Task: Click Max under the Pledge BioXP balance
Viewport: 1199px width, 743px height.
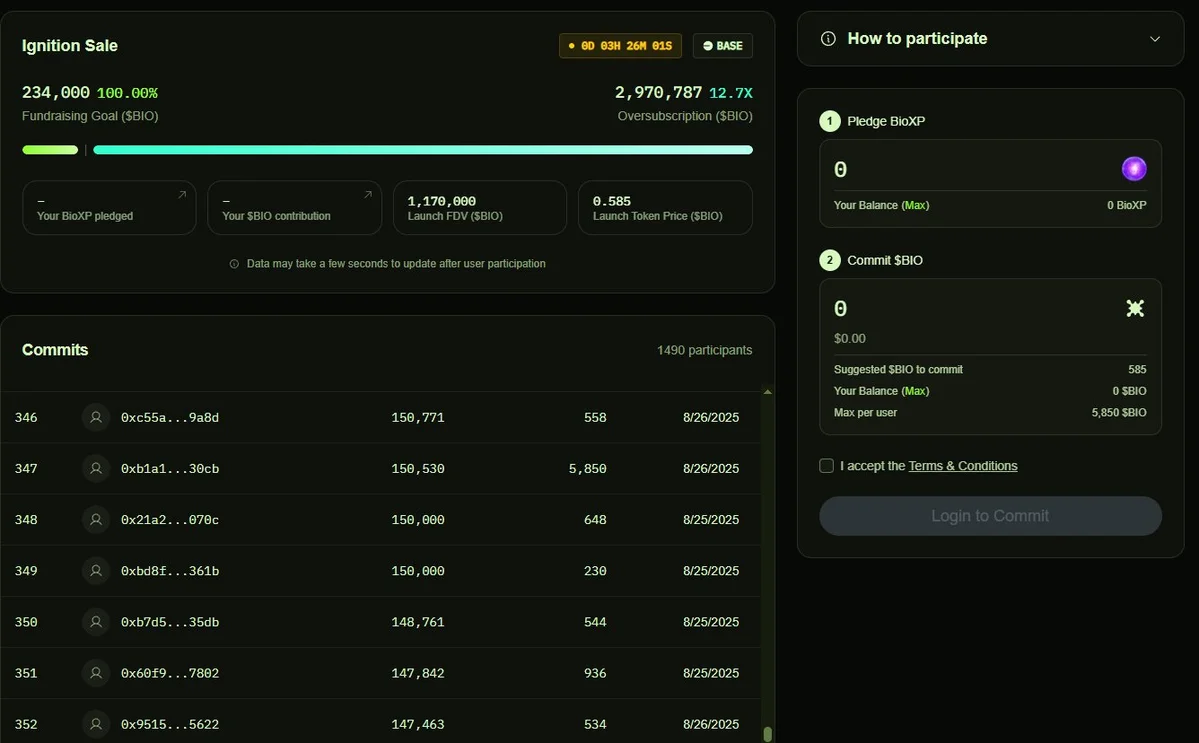Action: (915, 205)
